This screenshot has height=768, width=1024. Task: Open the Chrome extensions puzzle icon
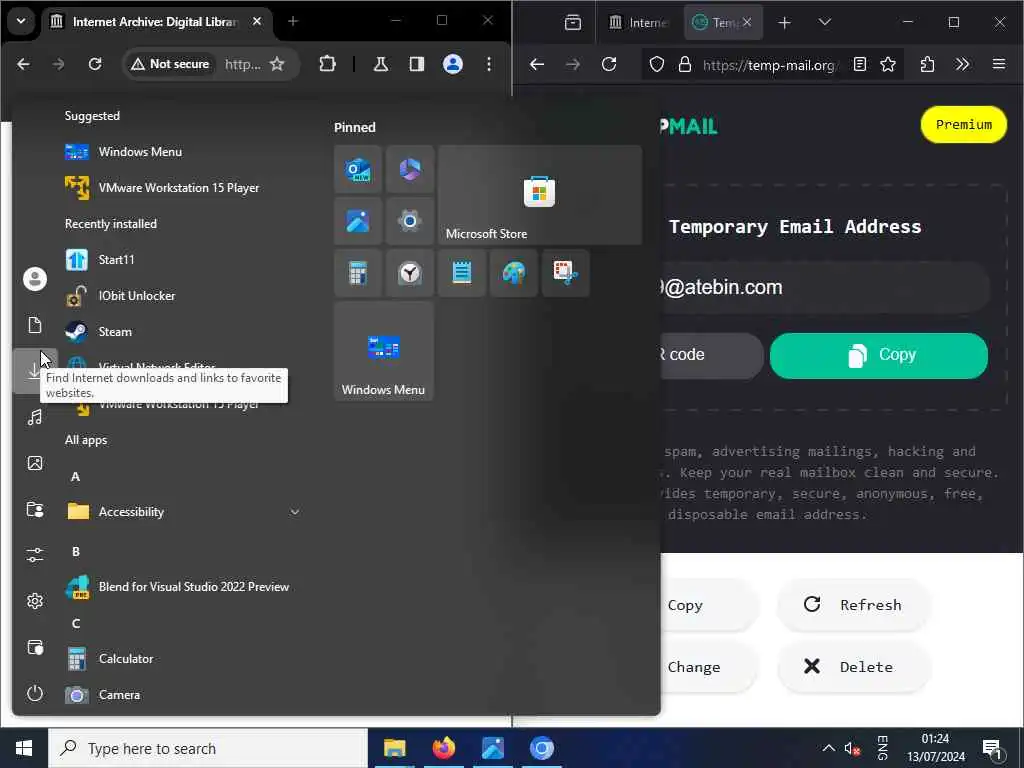pyautogui.click(x=327, y=64)
